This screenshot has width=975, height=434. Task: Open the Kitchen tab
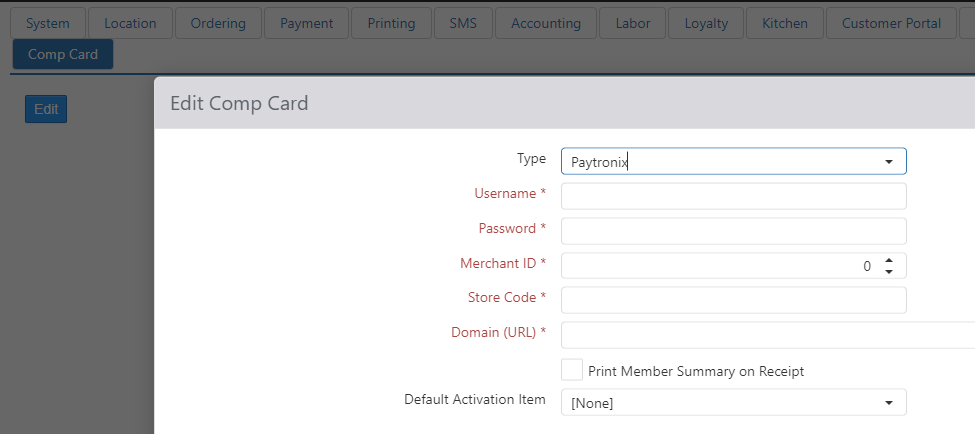[x=785, y=24]
